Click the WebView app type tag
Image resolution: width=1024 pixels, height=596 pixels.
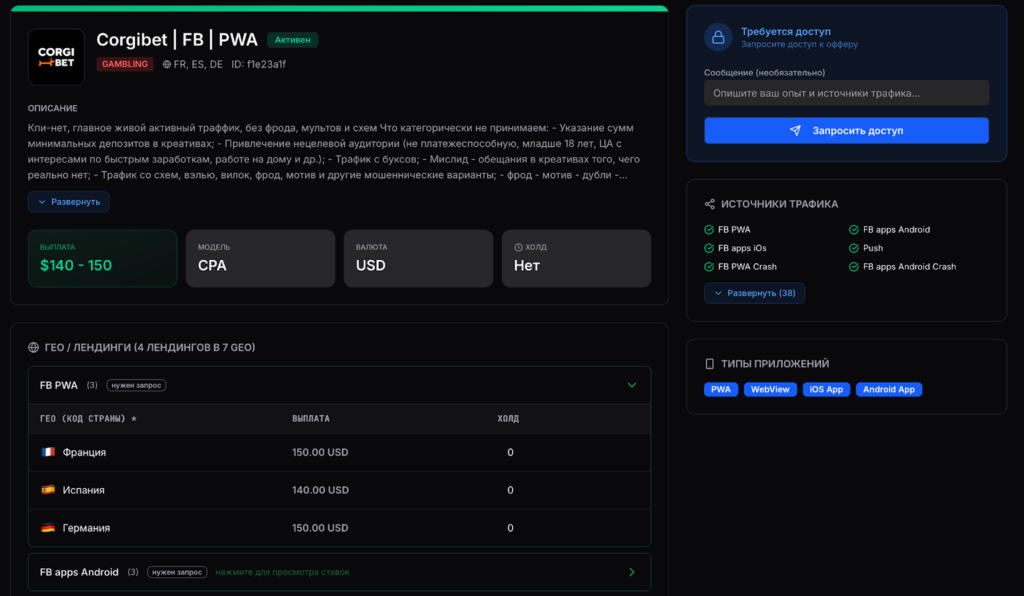point(770,389)
